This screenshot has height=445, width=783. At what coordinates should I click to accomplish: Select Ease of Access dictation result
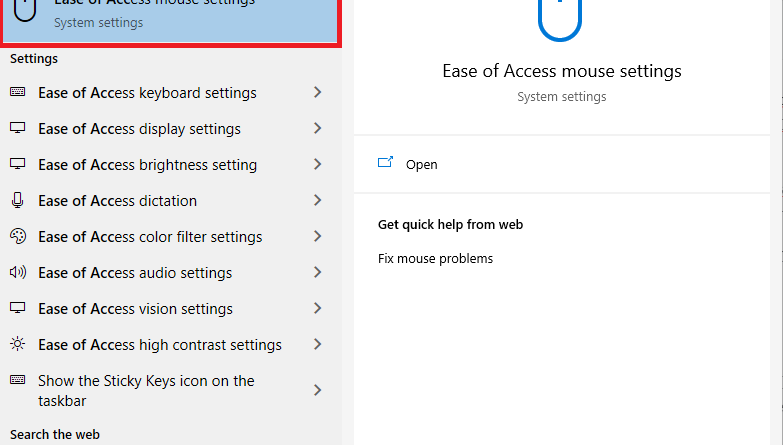[171, 201]
